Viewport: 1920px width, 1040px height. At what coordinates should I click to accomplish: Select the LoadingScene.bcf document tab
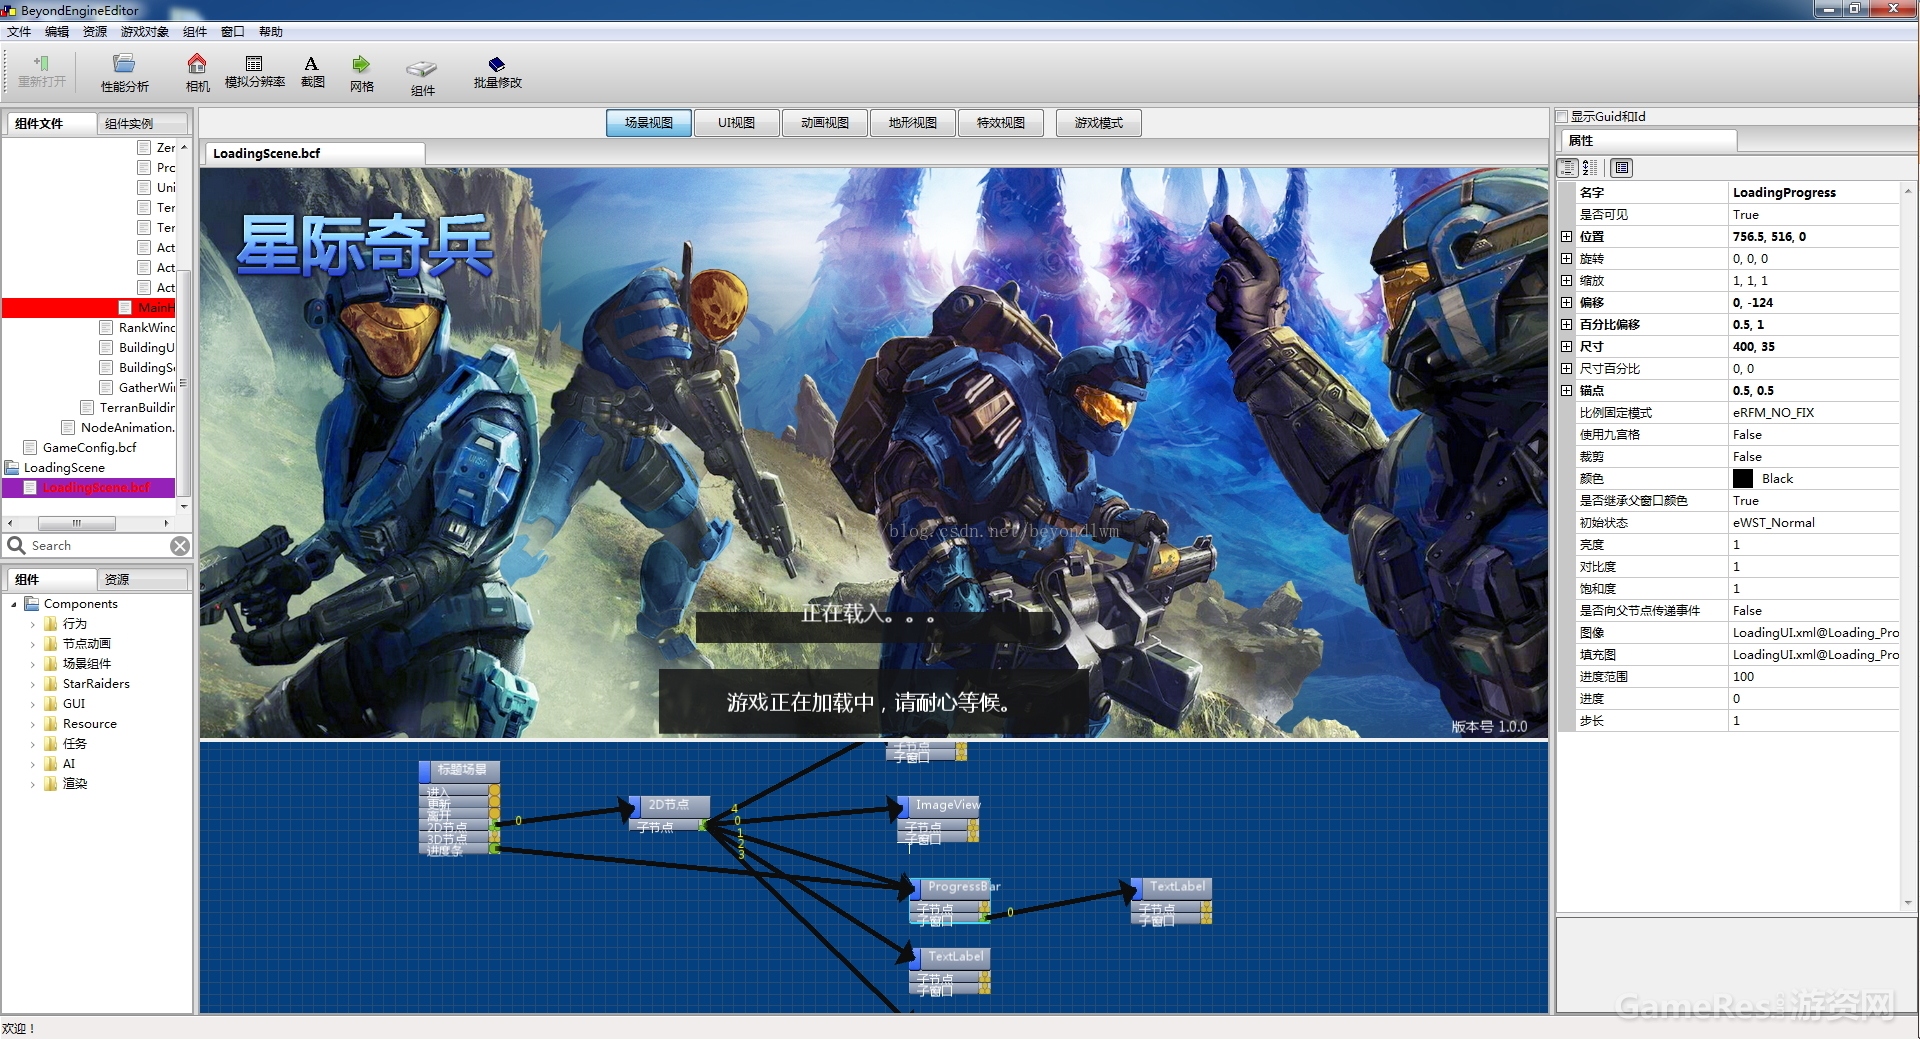[x=314, y=153]
